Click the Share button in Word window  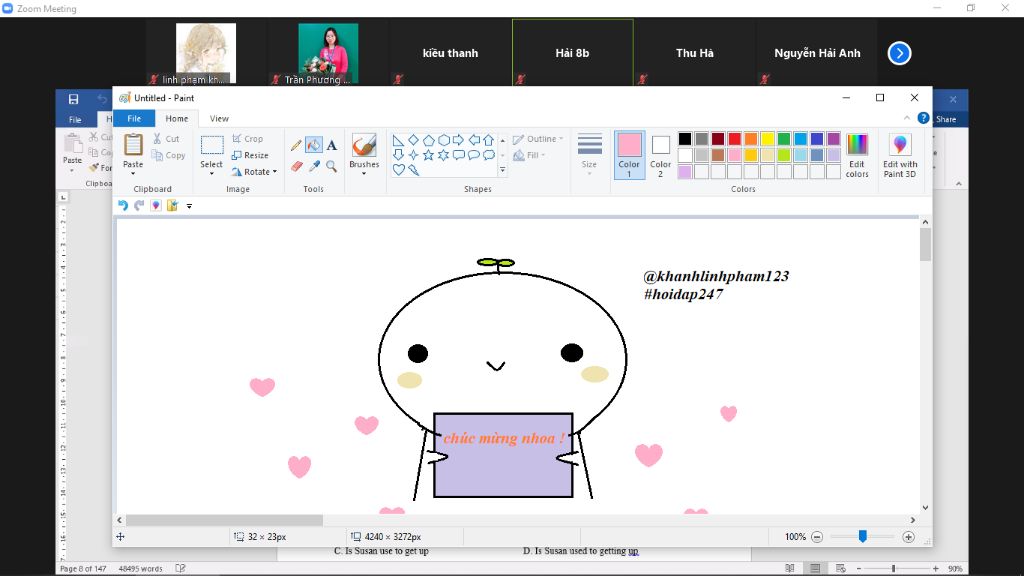pyautogui.click(x=946, y=120)
